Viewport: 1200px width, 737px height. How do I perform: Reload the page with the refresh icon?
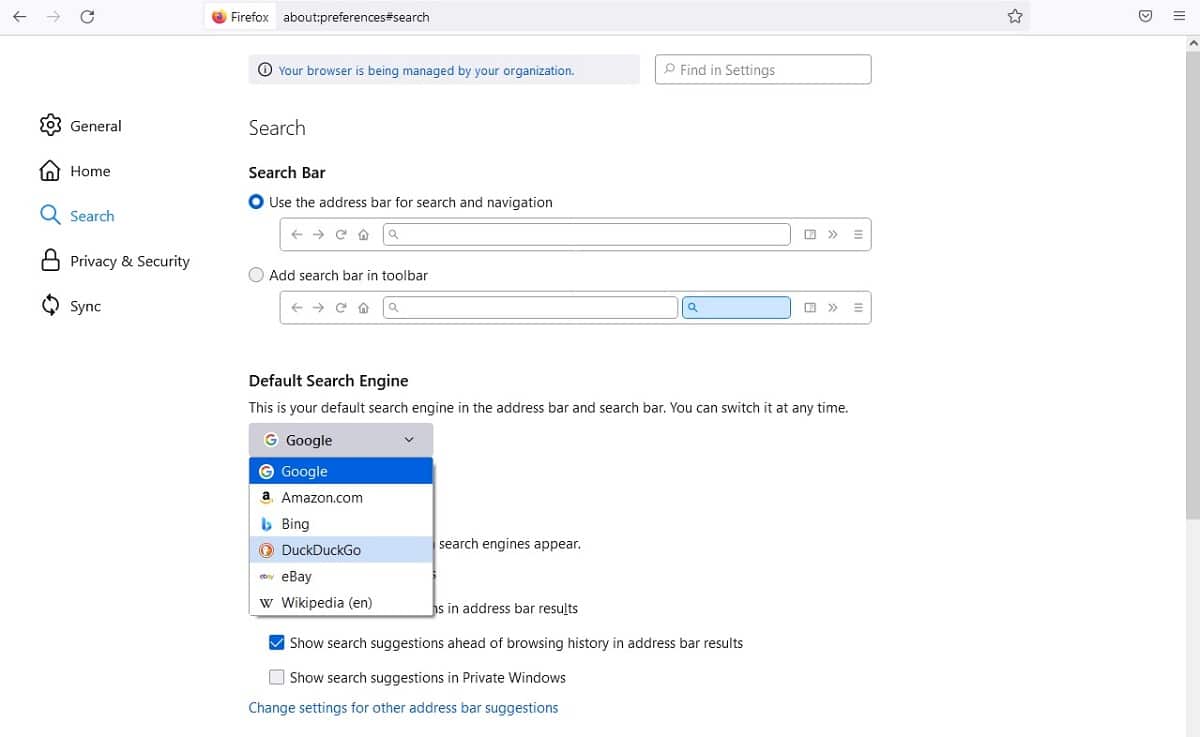[x=87, y=17]
